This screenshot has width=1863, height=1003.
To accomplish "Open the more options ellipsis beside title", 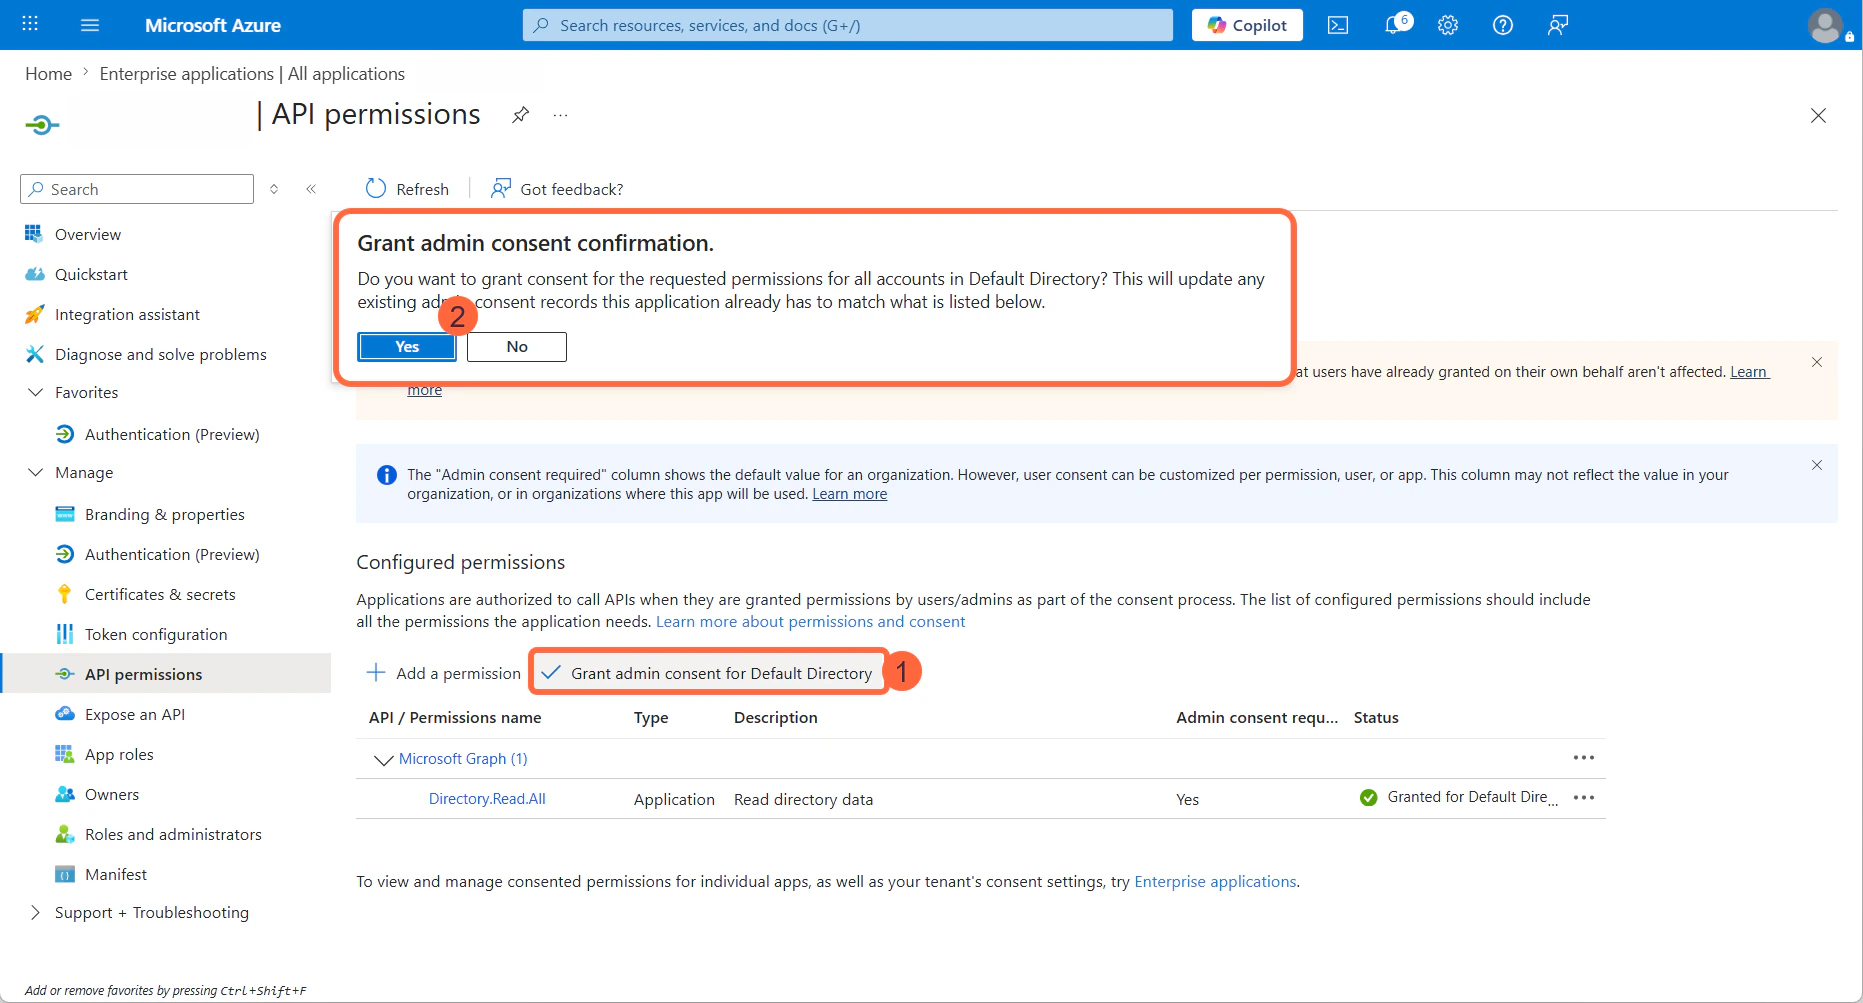I will [560, 115].
